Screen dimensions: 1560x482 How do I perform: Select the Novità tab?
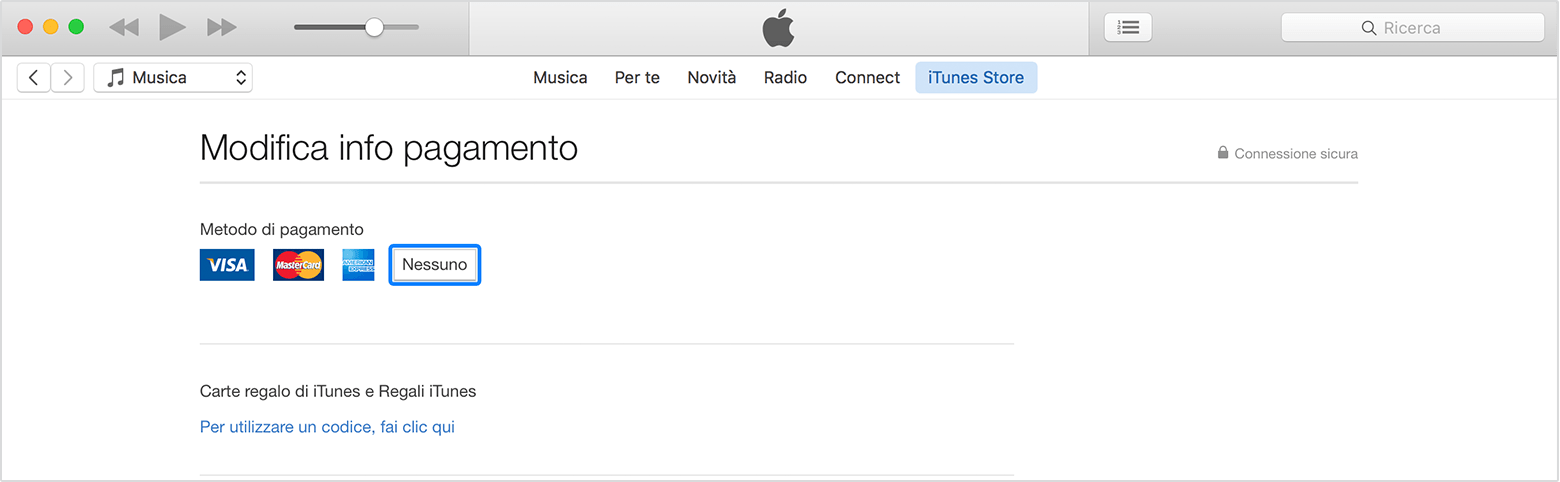pos(711,78)
